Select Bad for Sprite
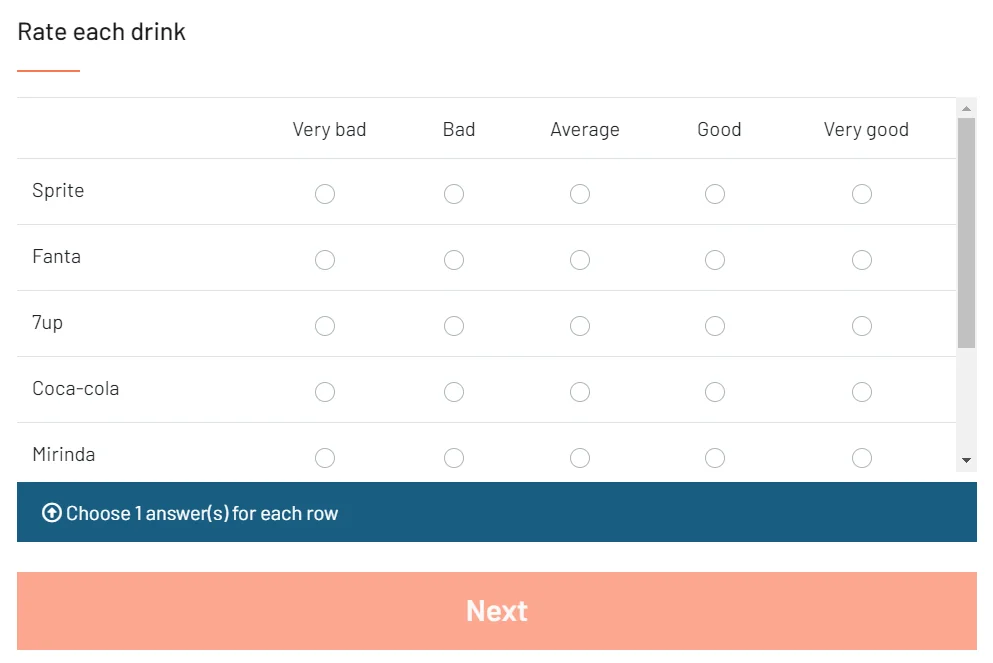The width and height of the screenshot is (993, 663). click(x=454, y=194)
